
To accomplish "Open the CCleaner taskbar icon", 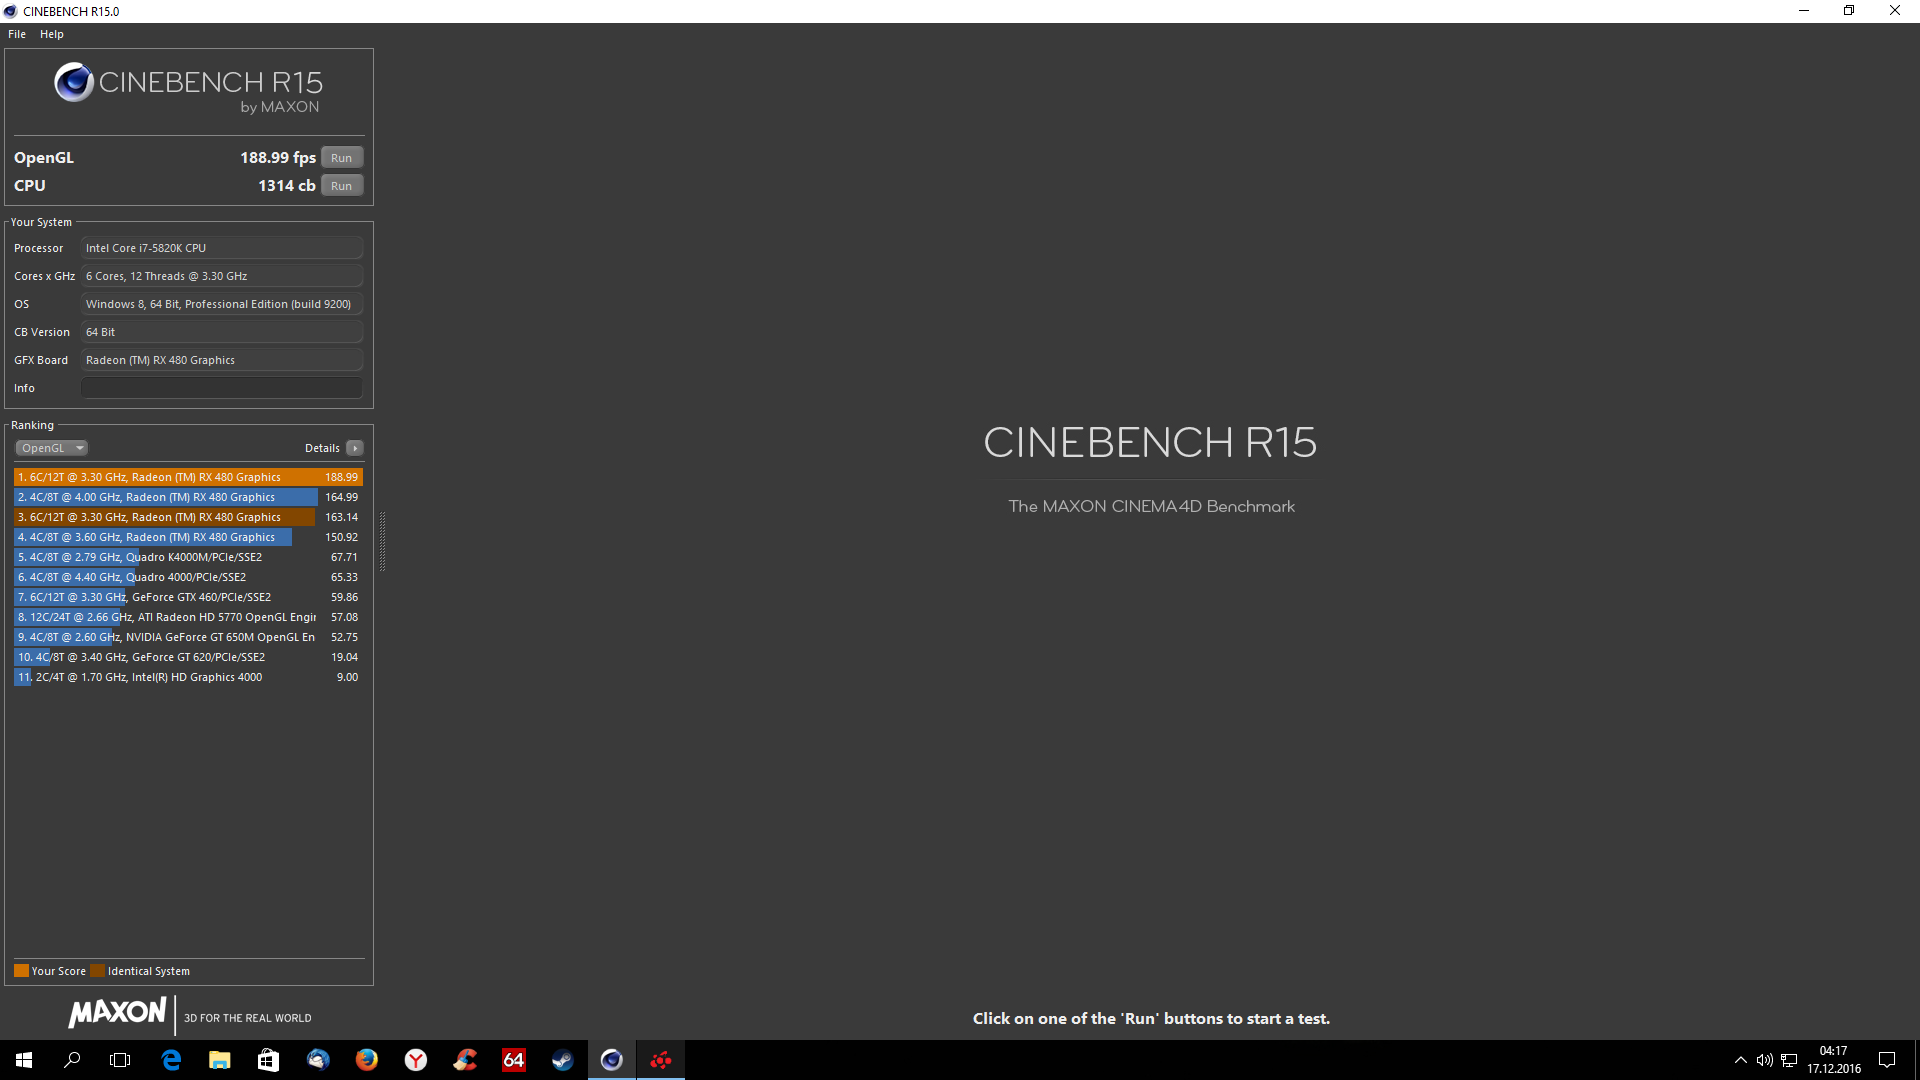I will [x=465, y=1060].
